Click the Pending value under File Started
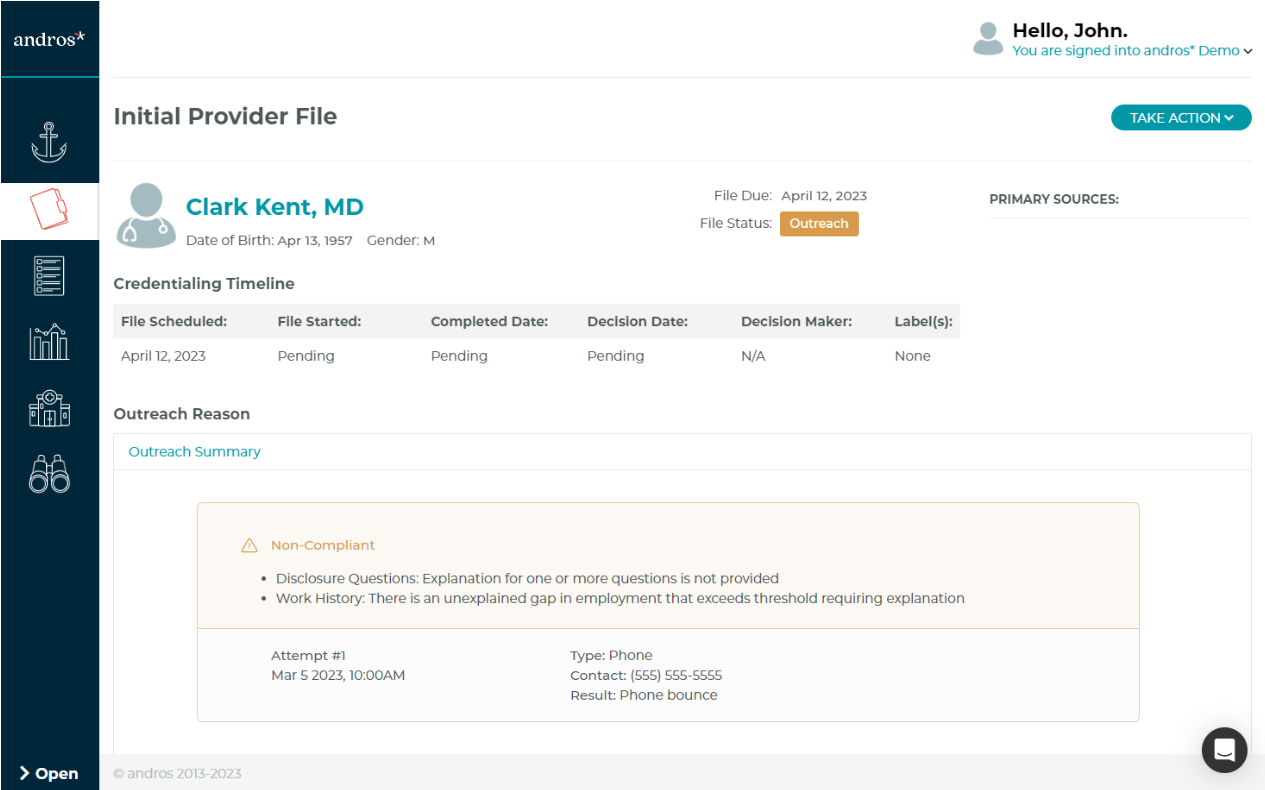Image resolution: width=1265 pixels, height=790 pixels. tap(306, 356)
